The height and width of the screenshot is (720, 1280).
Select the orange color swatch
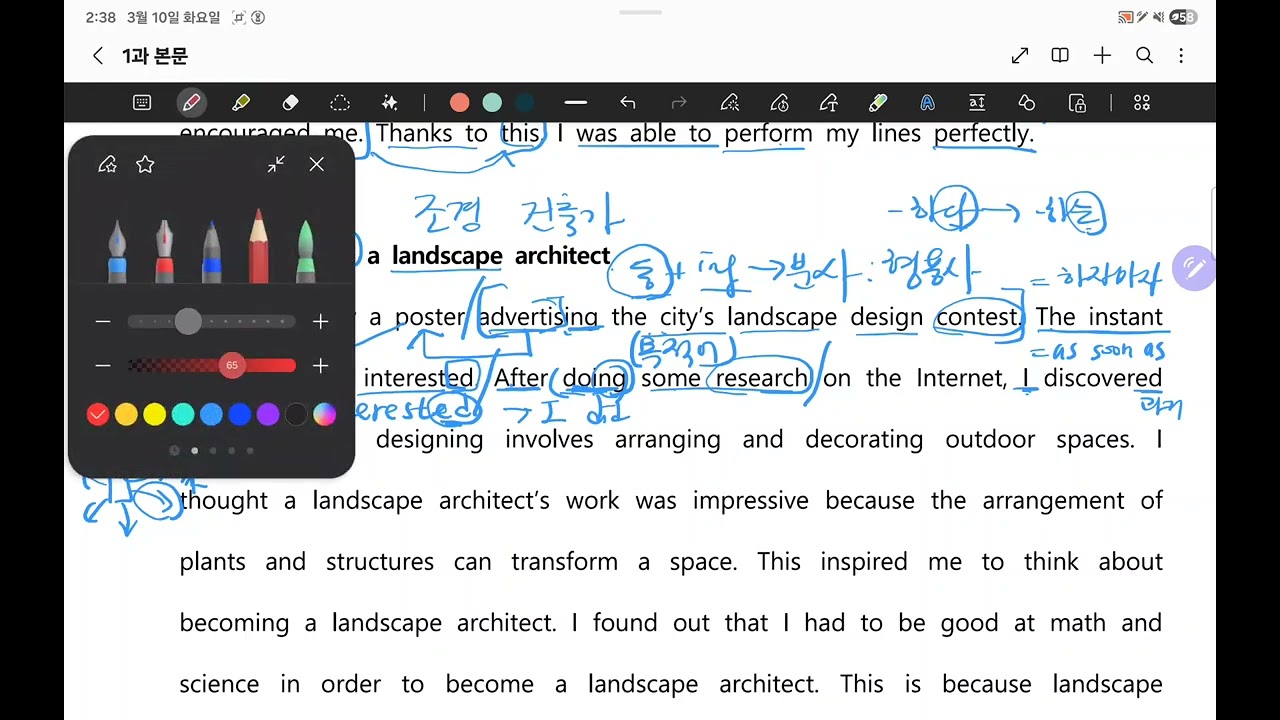point(126,414)
